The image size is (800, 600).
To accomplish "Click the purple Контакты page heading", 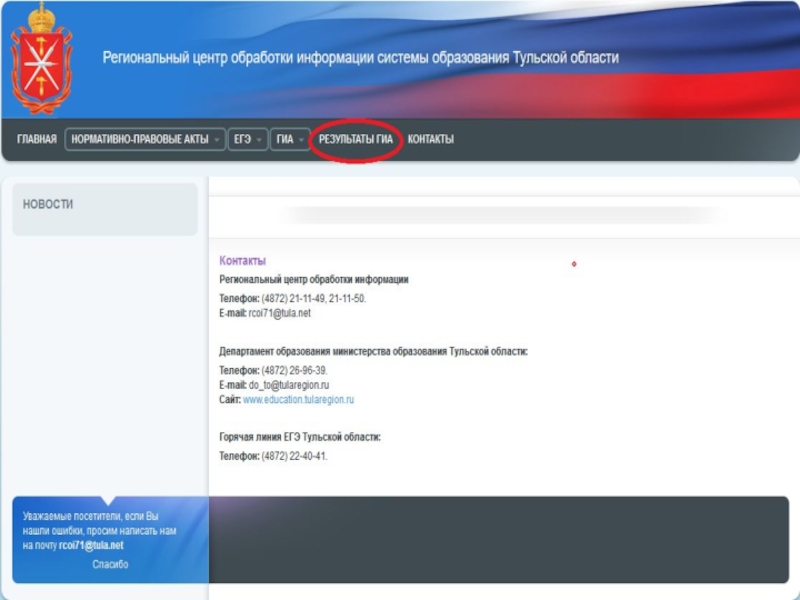I will 242,261.
